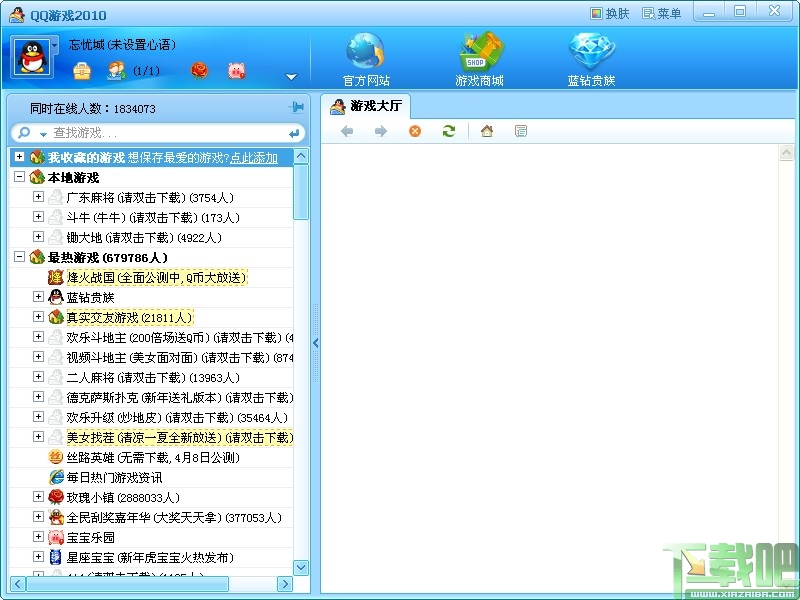Click the pig icon of 宝宝乐园

click(x=56, y=537)
